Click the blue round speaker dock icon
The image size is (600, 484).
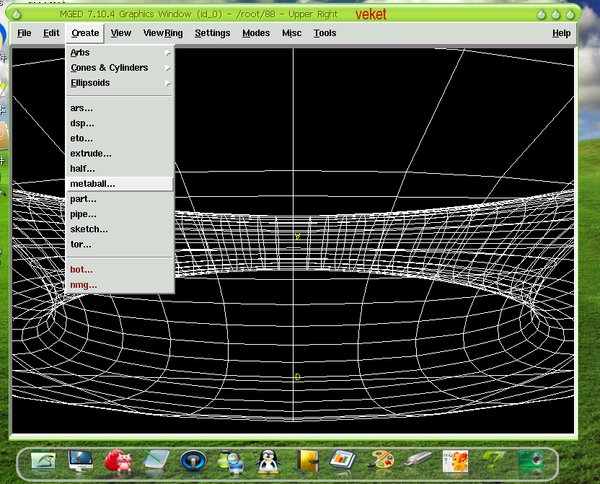coord(193,460)
